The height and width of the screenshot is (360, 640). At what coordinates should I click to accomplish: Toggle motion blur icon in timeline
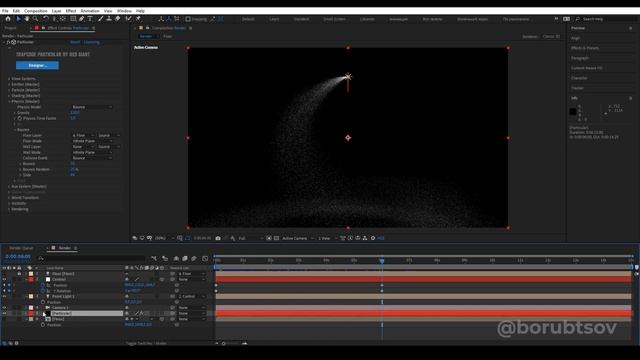pyautogui.click(x=194, y=258)
